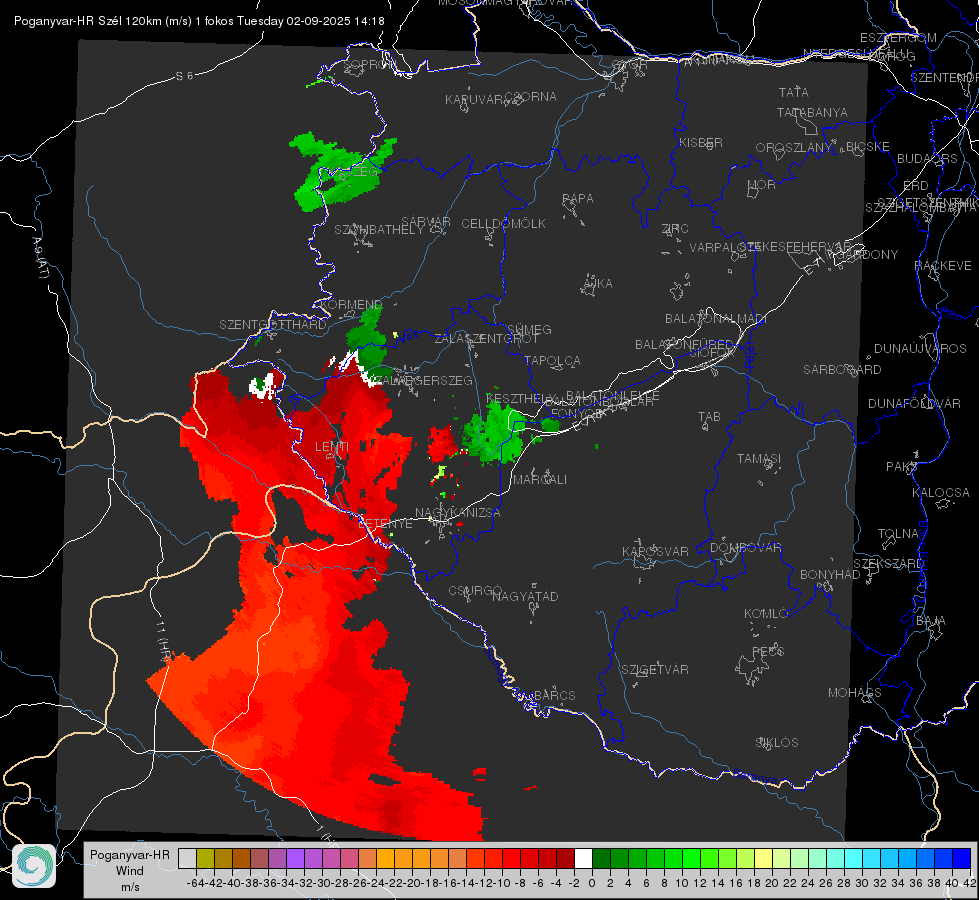Image resolution: width=979 pixels, height=900 pixels.
Task: Click the KAPUVÁR city label
Action: pos(474,100)
